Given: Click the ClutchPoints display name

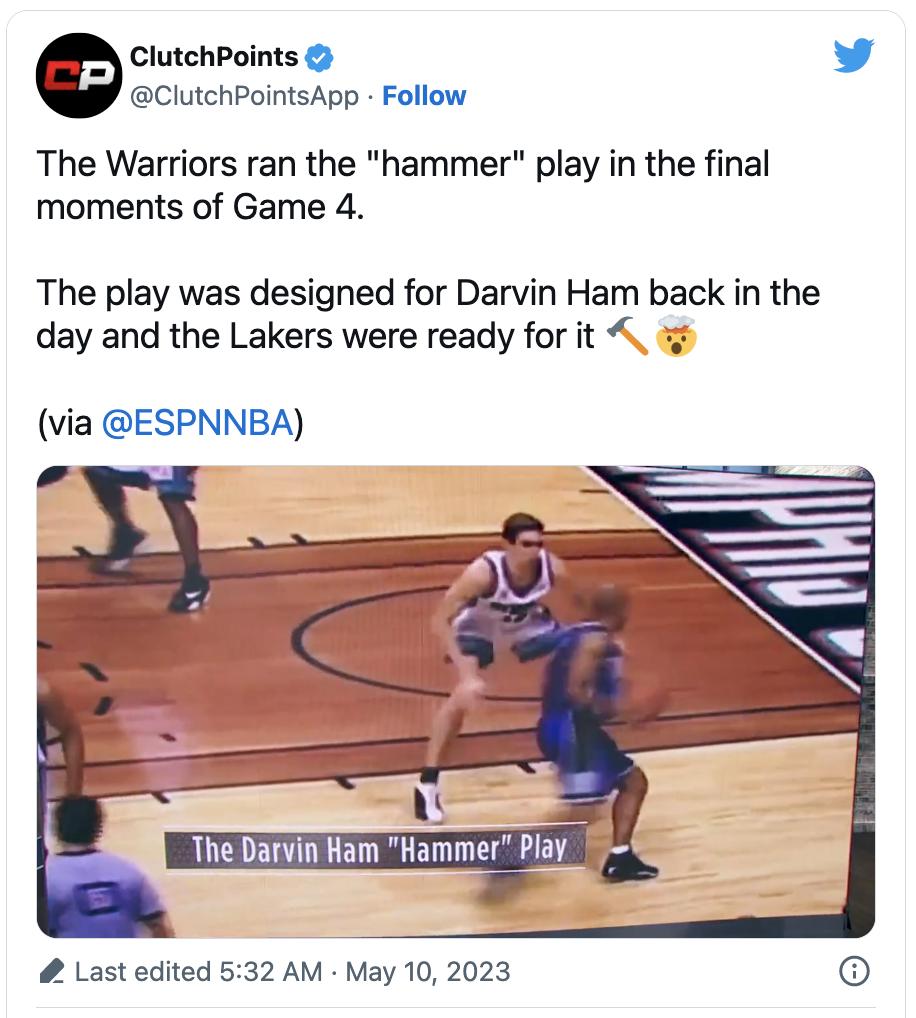Looking at the screenshot, I should point(214,58).
